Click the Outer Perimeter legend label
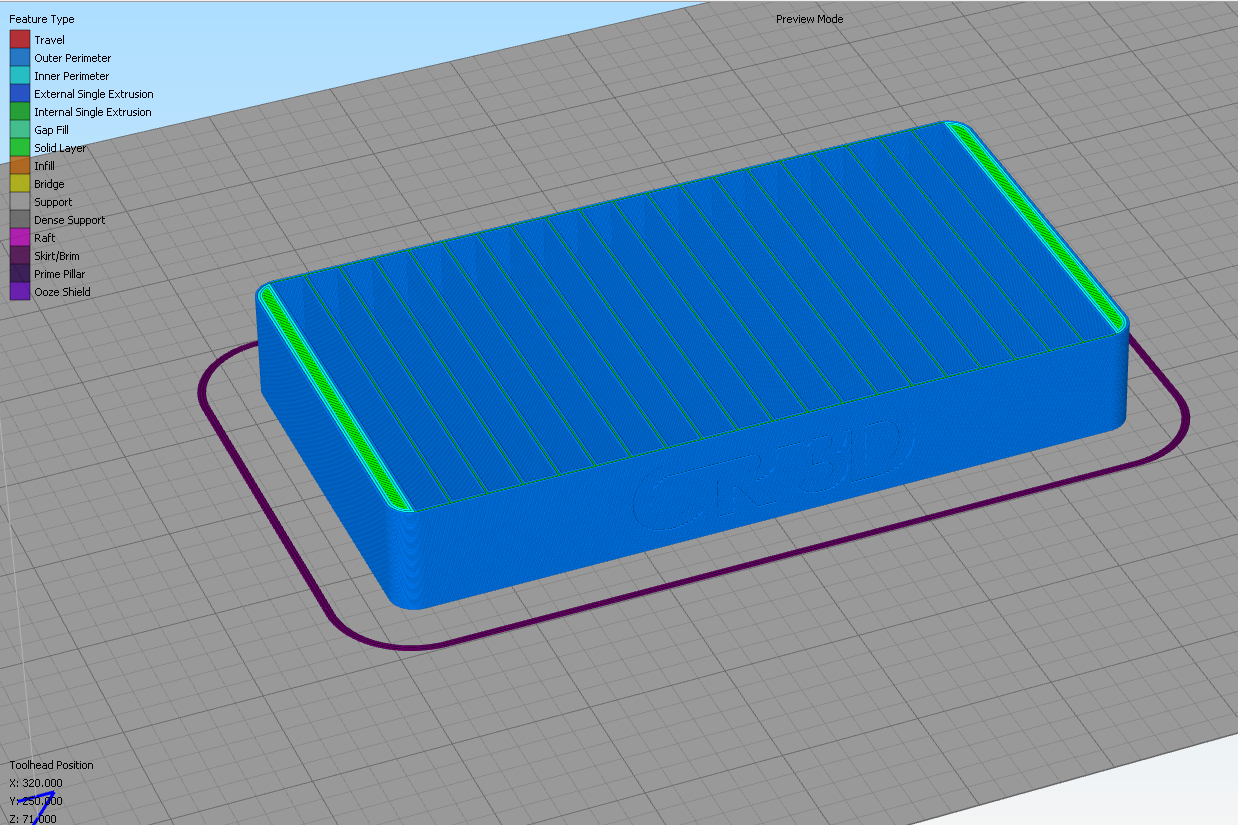 point(73,58)
